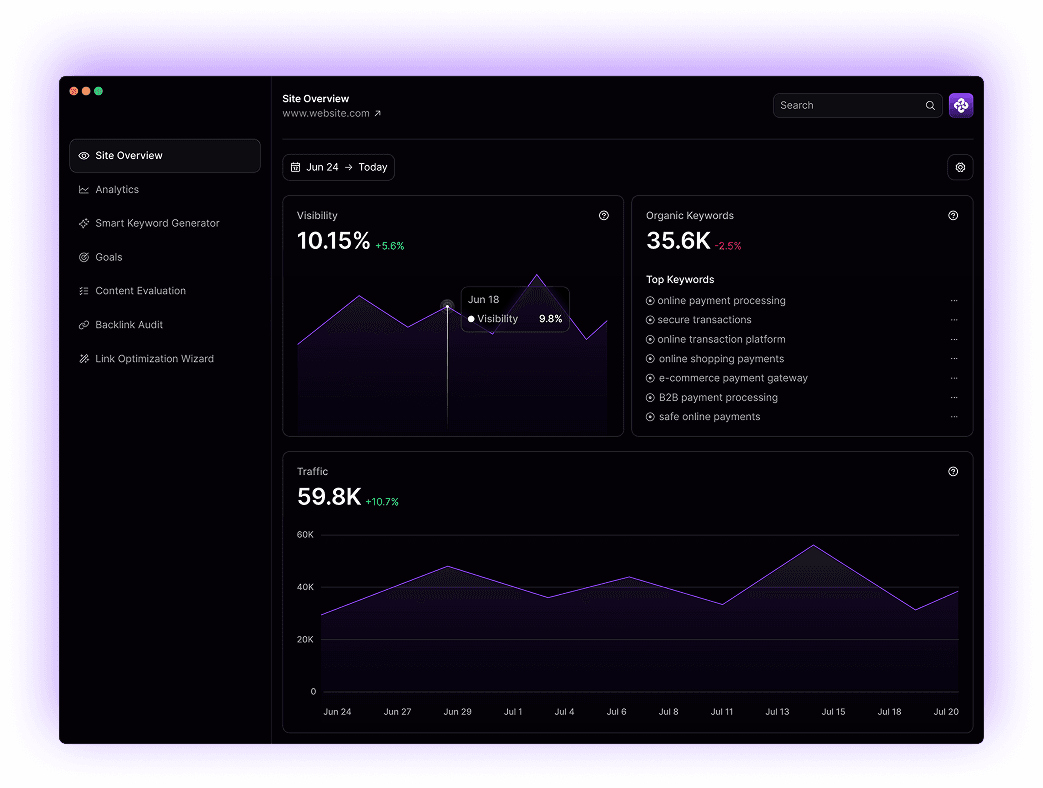The height and width of the screenshot is (788, 1043).
Task: Click the Traffic card help icon
Action: pos(953,472)
